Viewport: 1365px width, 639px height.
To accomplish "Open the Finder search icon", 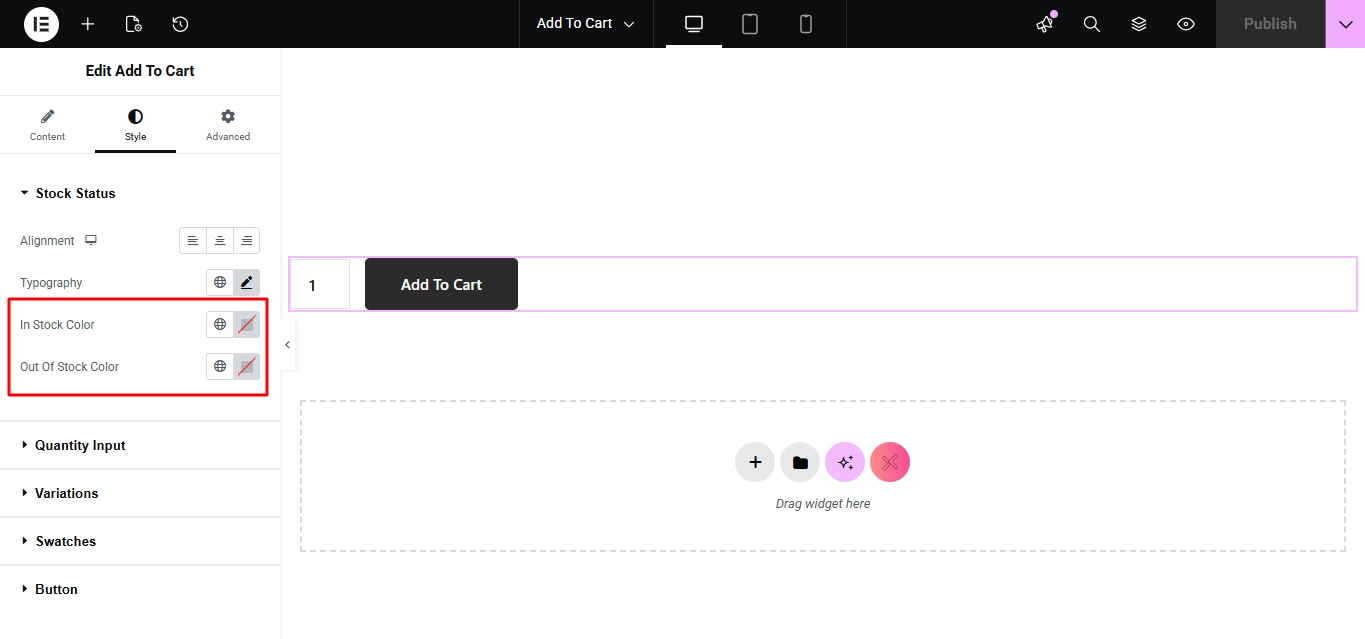I will click(1092, 24).
